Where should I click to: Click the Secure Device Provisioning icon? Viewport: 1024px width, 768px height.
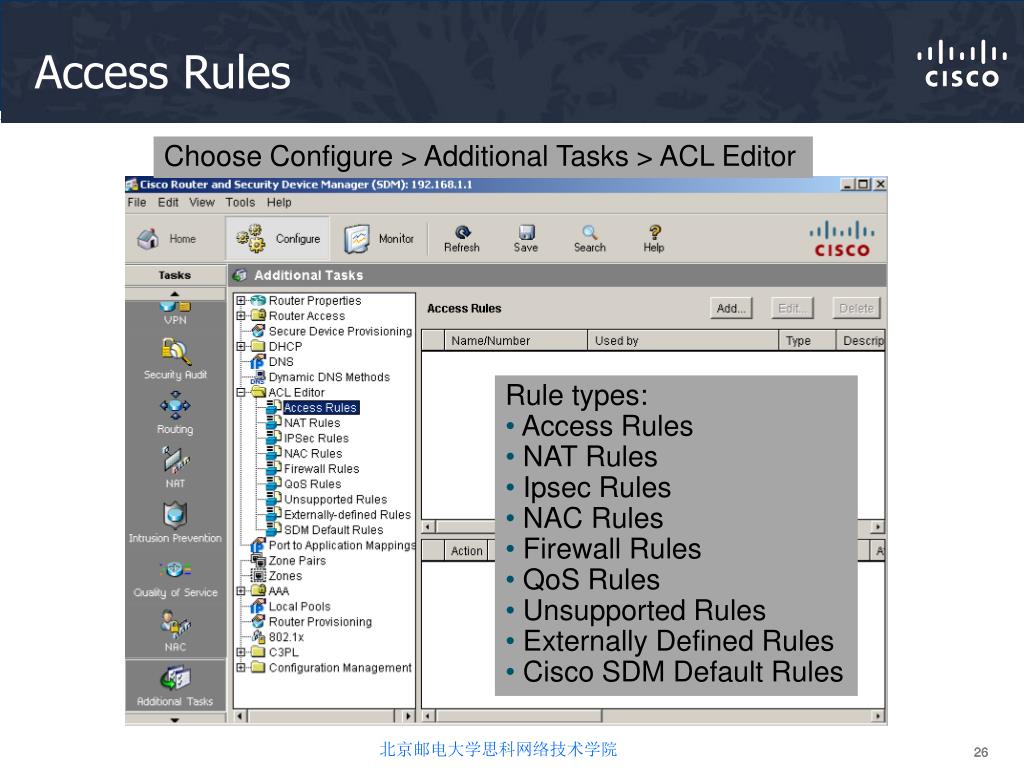[x=259, y=331]
